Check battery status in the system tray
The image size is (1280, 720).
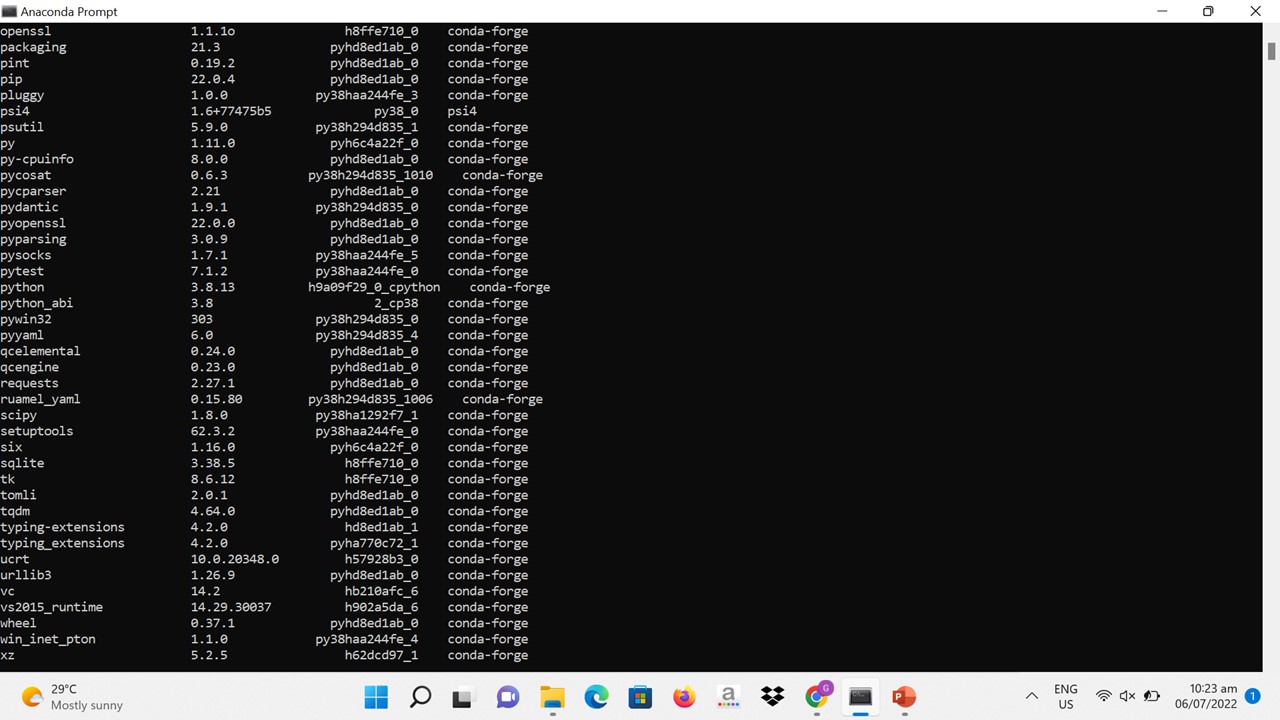[x=1152, y=697]
